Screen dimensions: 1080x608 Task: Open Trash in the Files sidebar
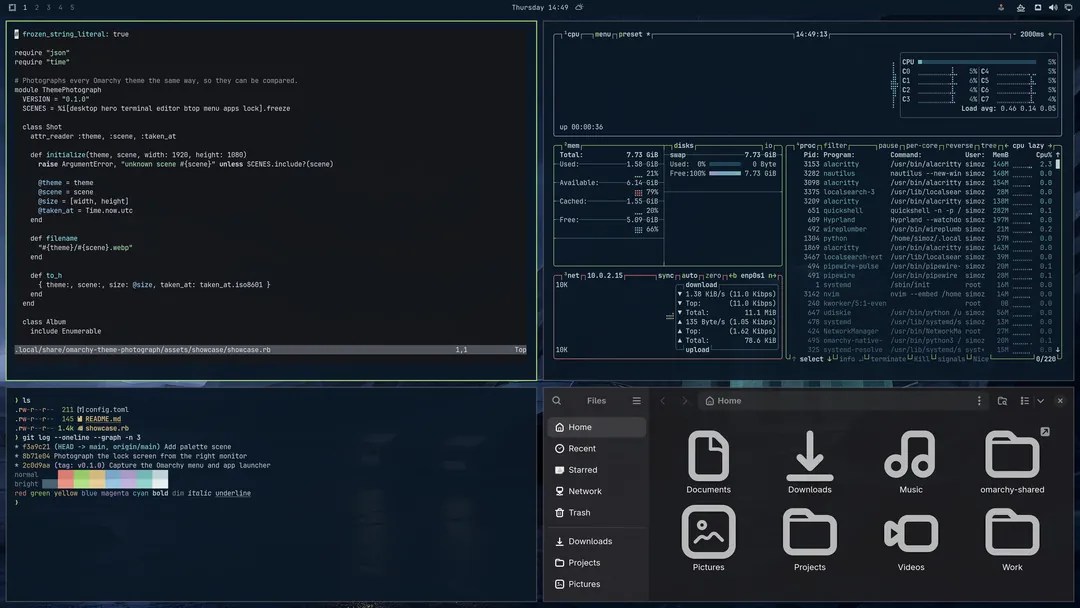pyautogui.click(x=596, y=512)
